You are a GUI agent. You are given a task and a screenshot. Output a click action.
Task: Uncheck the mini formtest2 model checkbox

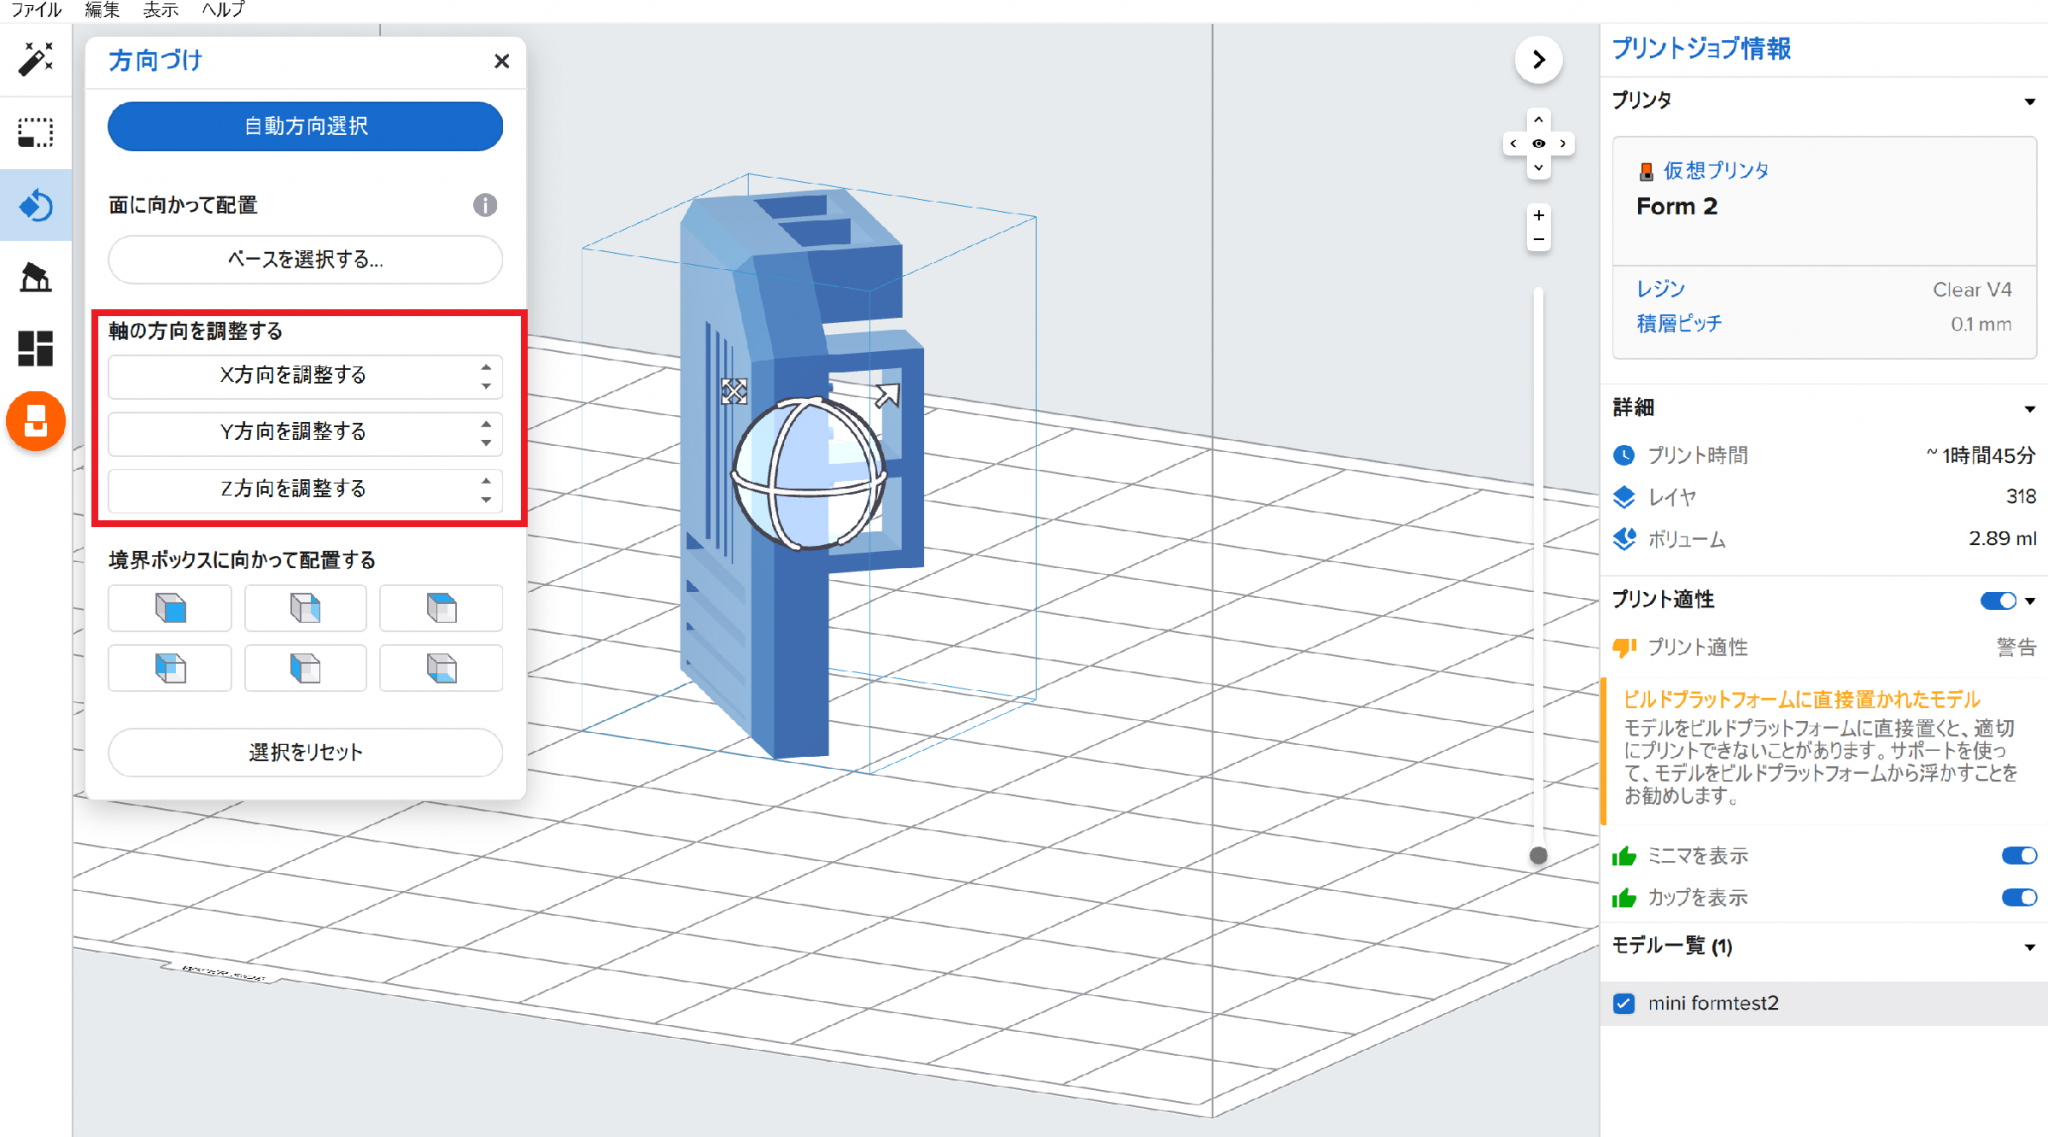1624,1003
